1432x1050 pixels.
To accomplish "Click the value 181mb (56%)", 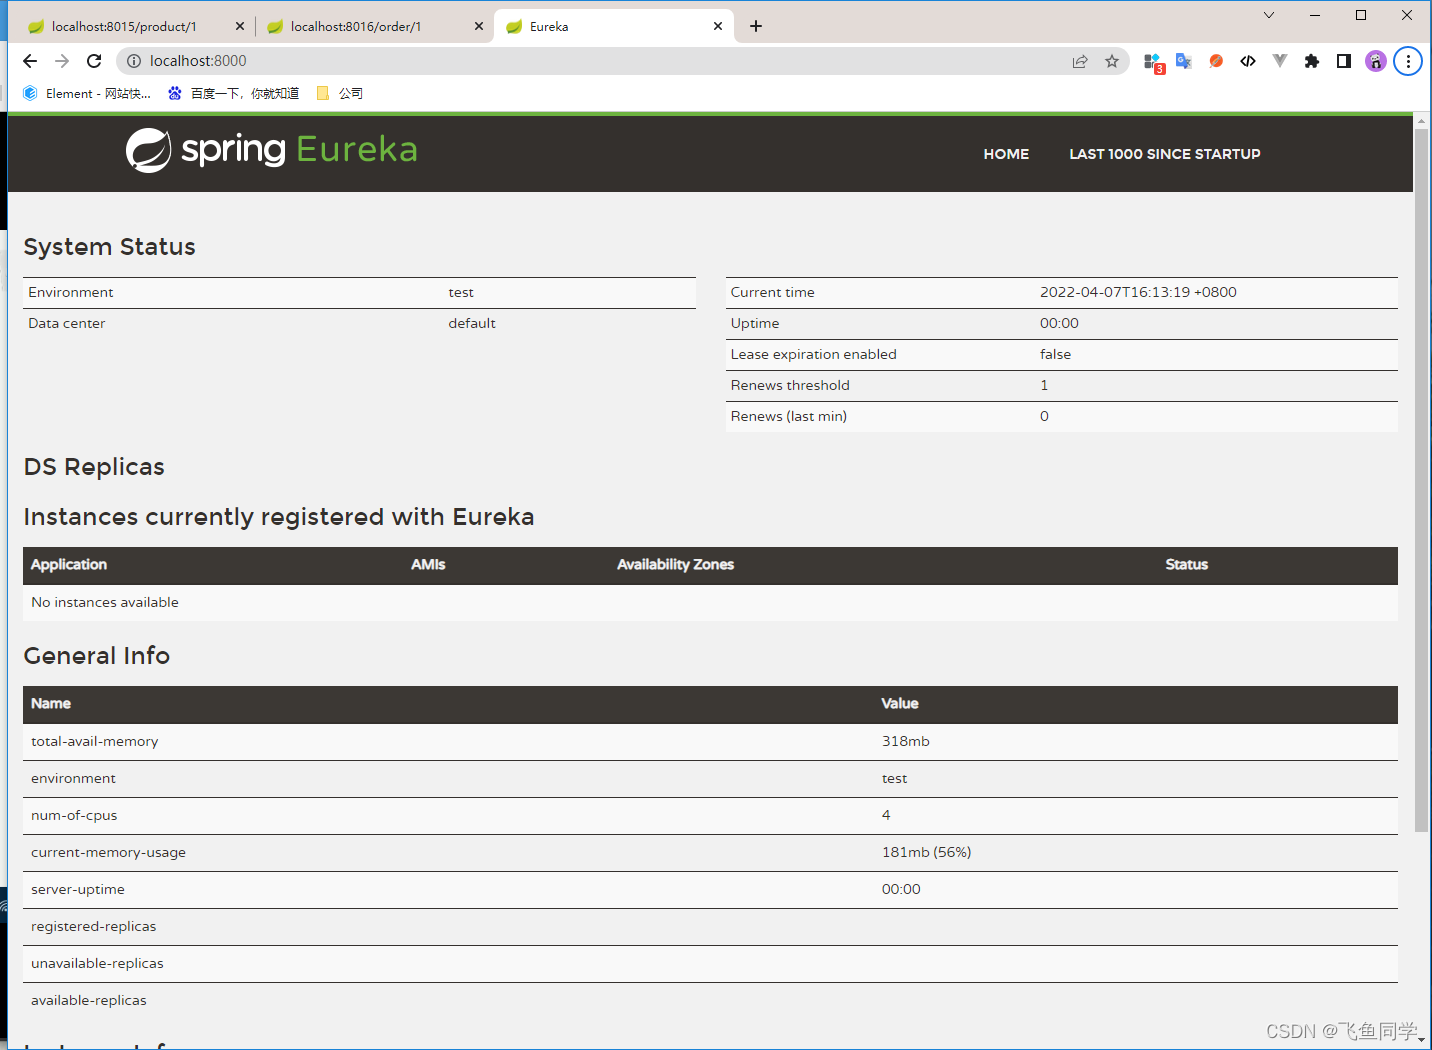I will coord(927,852).
